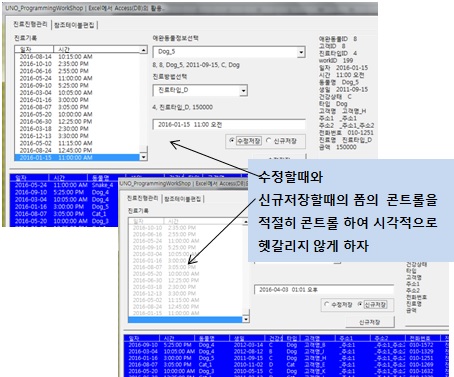
Task: Select 2016-05-24 11:00:00 AM record in back list
Action: click(77, 78)
